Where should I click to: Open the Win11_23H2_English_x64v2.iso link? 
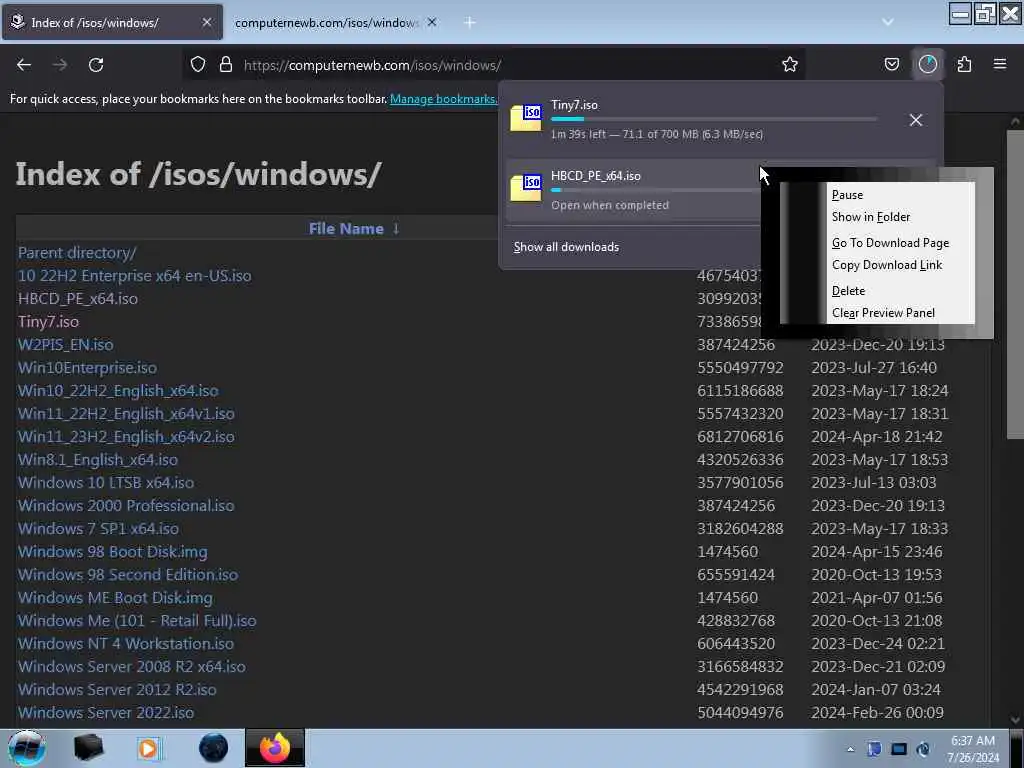(x=126, y=436)
